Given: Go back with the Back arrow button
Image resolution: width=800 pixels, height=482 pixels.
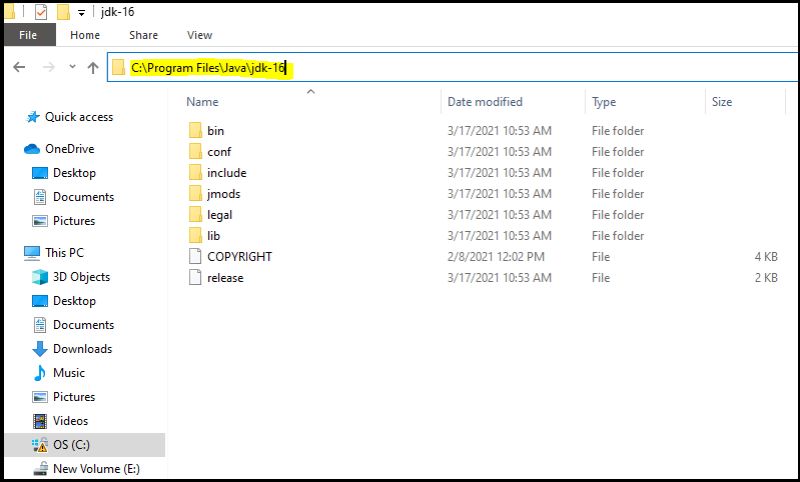Looking at the screenshot, I should [19, 67].
